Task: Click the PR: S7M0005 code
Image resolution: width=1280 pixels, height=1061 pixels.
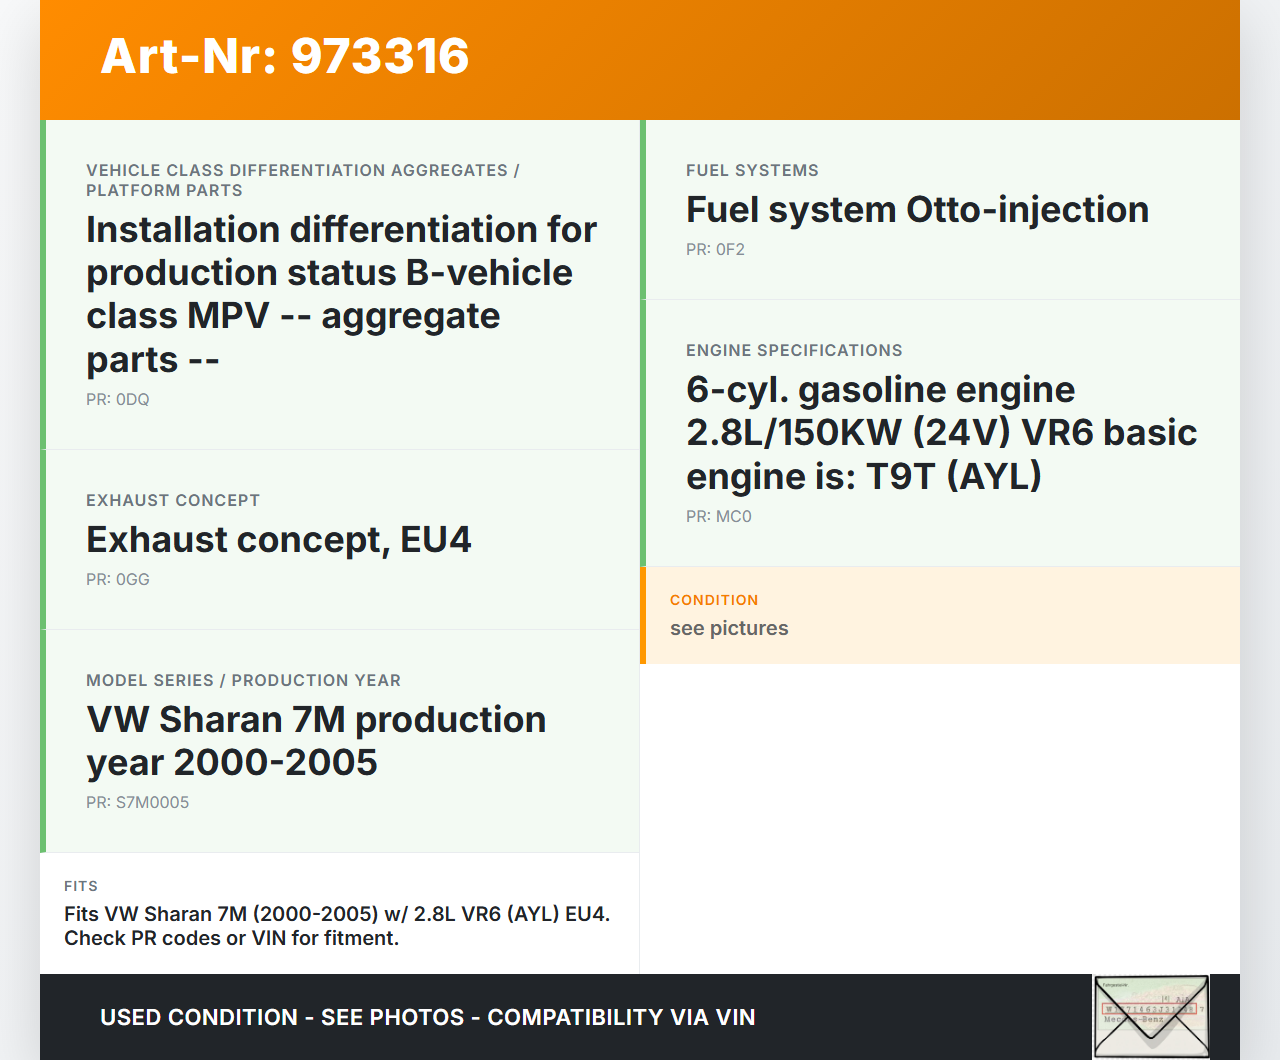Action: [x=138, y=803]
